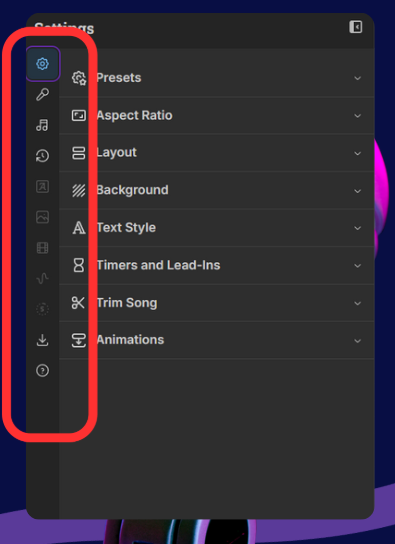This screenshot has height=544, width=395.
Task: Click the dimmed image sidebar icon
Action: pos(43,217)
